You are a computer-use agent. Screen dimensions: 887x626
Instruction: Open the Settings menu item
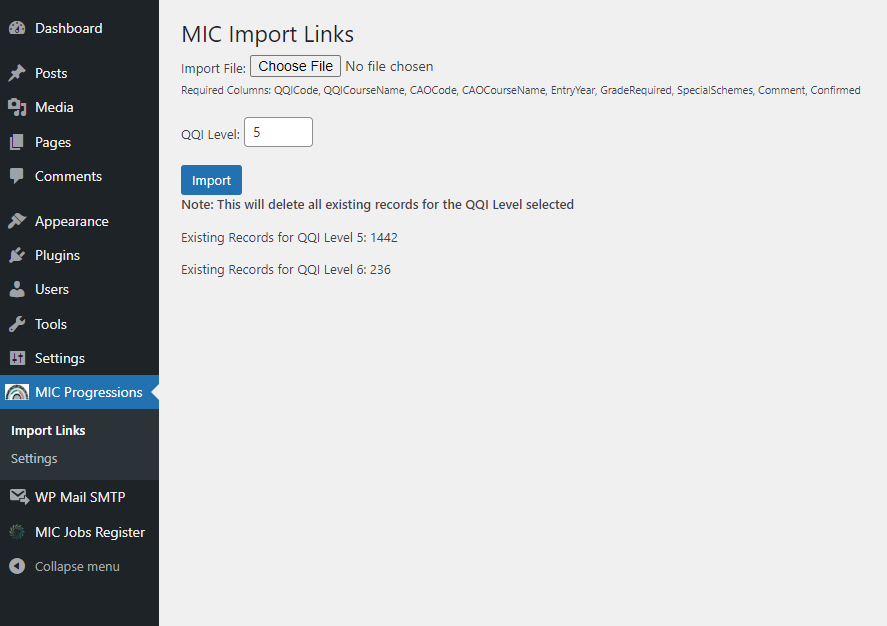(60, 358)
